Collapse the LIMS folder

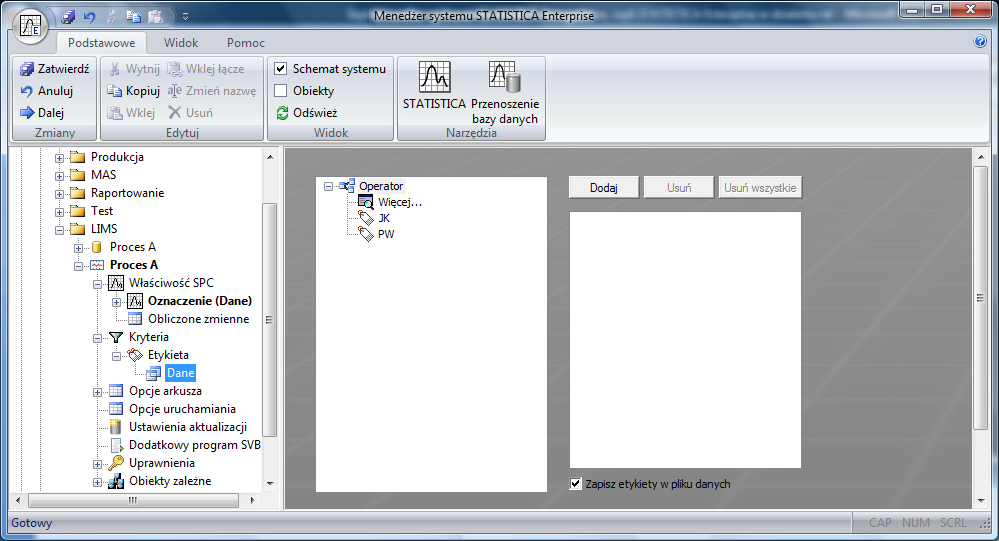pos(59,229)
